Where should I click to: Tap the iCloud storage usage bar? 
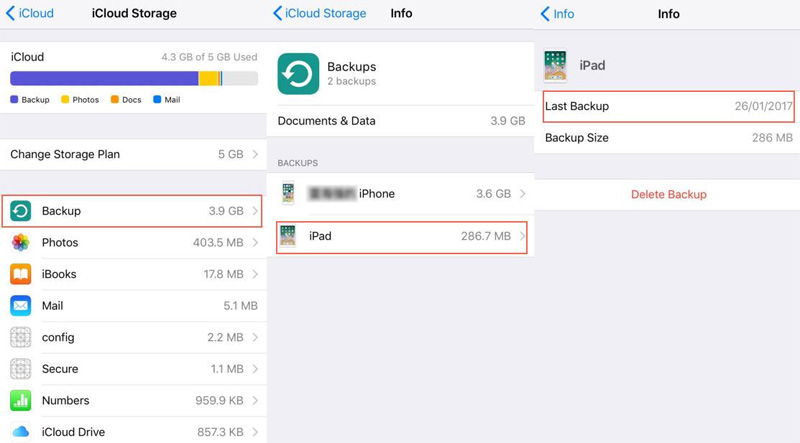[x=133, y=79]
